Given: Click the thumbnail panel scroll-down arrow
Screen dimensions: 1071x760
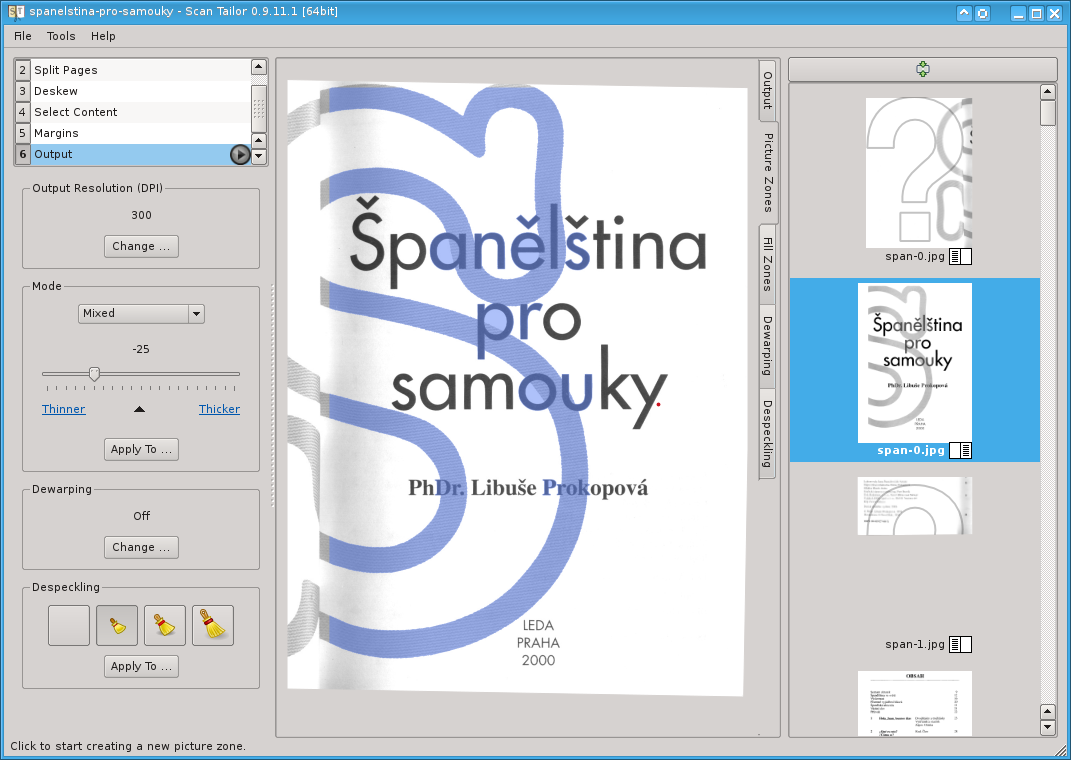Looking at the screenshot, I should coord(1048,728).
